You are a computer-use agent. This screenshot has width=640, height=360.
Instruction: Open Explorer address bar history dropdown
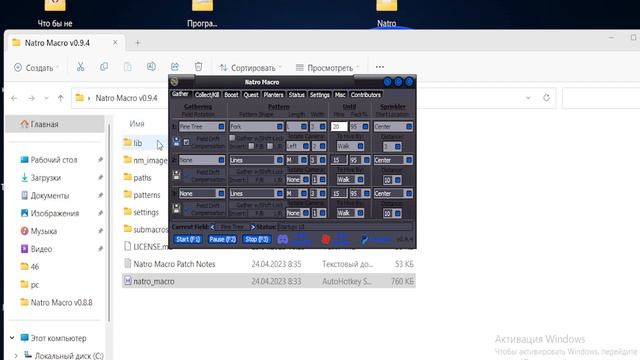pyautogui.click(x=528, y=98)
